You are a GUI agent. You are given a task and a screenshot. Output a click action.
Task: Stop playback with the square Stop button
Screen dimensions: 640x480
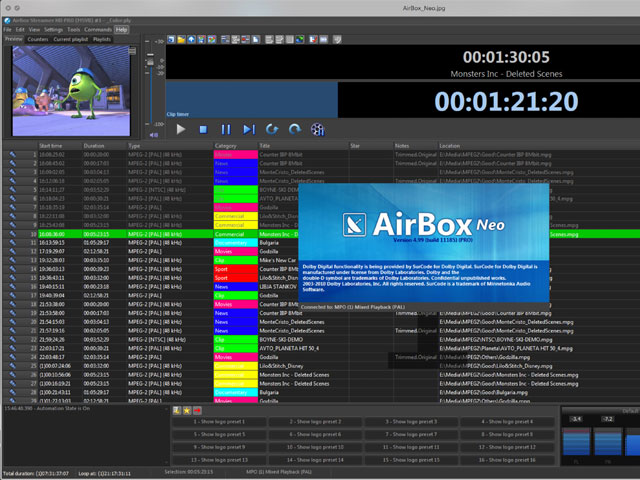[x=203, y=129]
